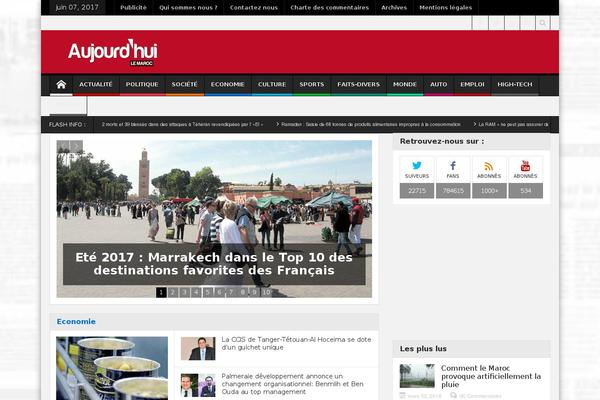Open the Palmeraie développement article thumbnail
This screenshot has height=400, width=600.
click(198, 385)
